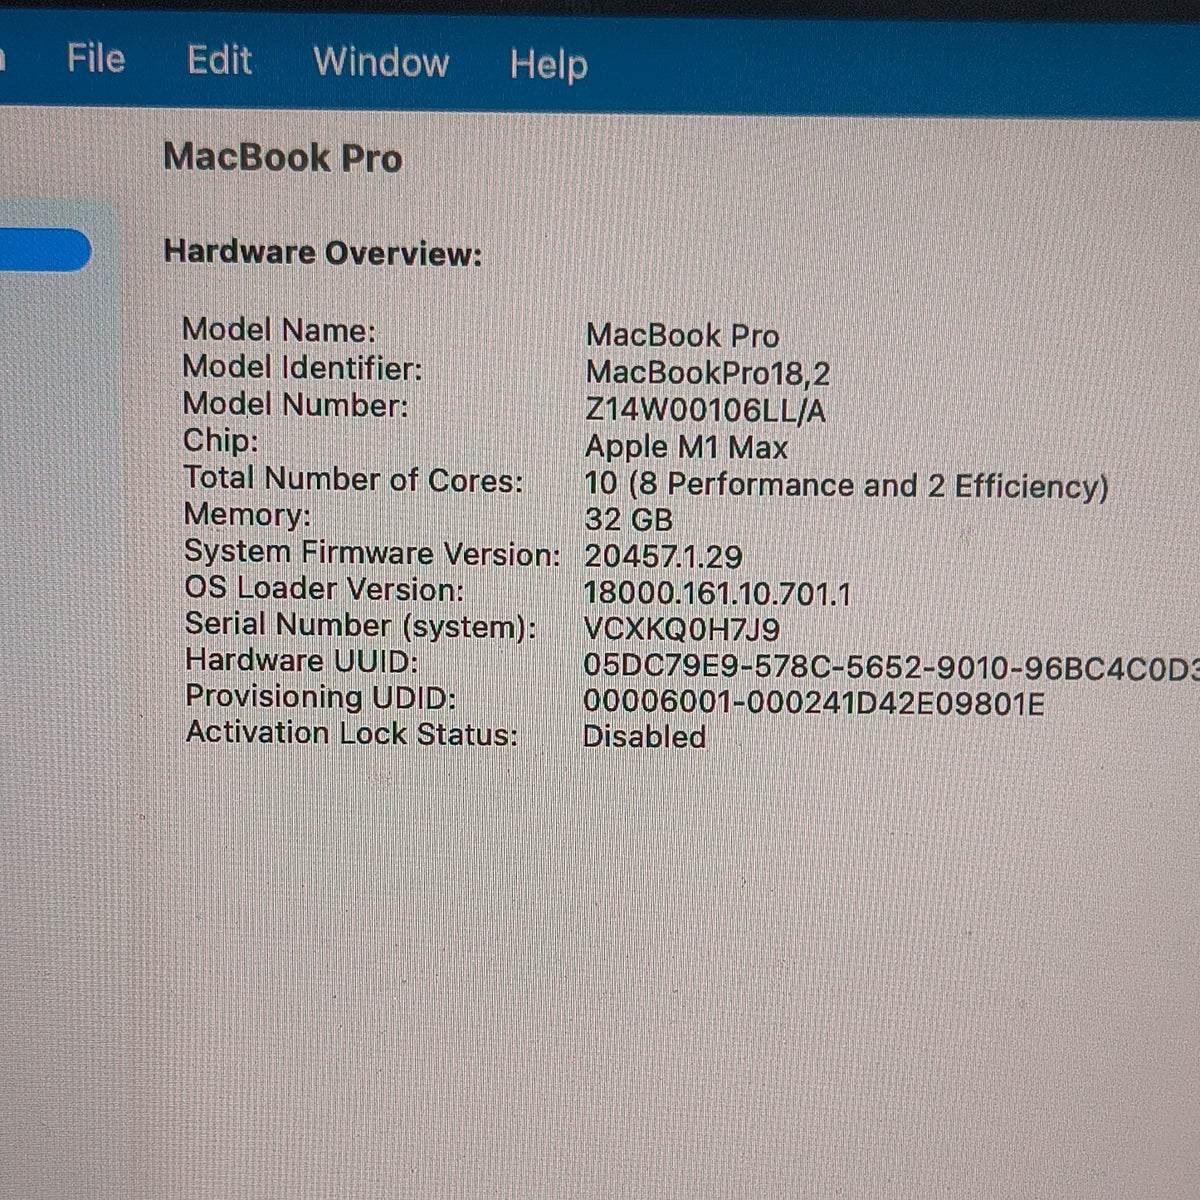Select UDID value 00006001-000241D42E09801E
Screen dimensions: 1200x1200
tap(813, 703)
